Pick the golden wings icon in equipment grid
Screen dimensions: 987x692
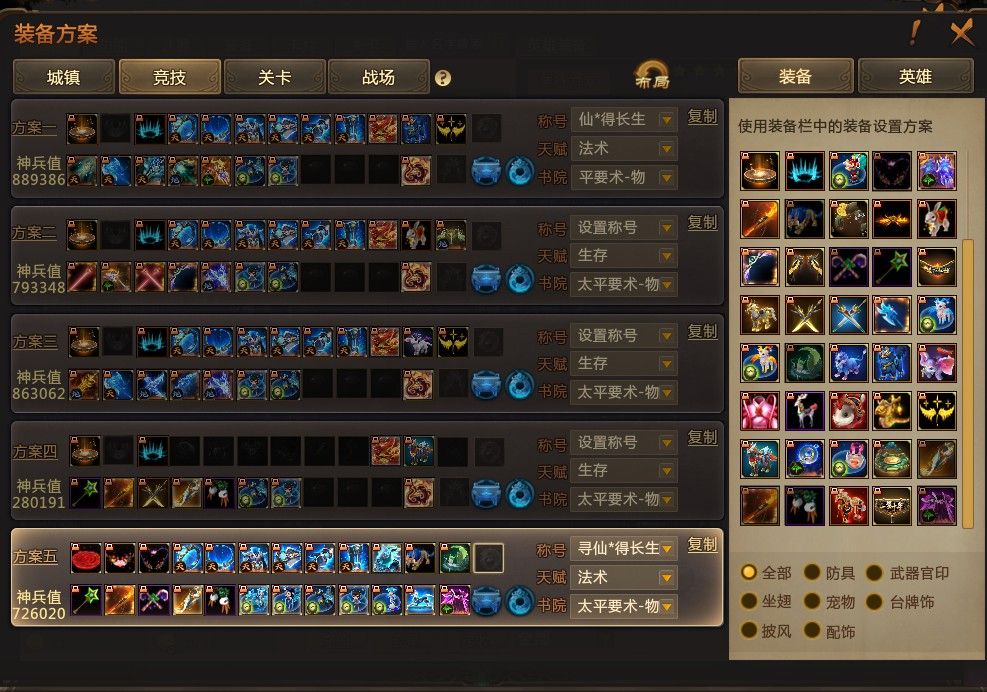pyautogui.click(x=936, y=411)
